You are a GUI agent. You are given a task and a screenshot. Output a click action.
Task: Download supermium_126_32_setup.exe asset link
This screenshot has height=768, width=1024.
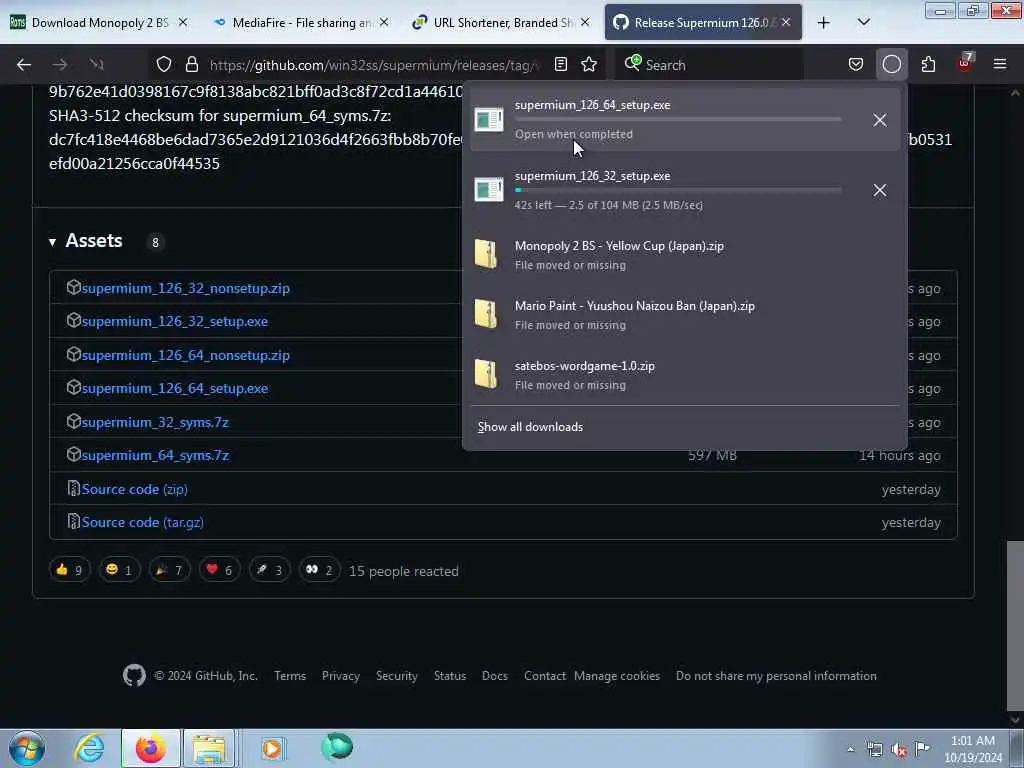pyautogui.click(x=174, y=321)
